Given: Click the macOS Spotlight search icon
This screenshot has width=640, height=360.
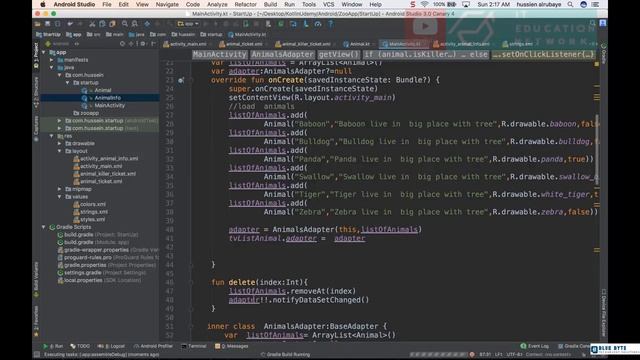Looking at the screenshot, I should point(570,4).
